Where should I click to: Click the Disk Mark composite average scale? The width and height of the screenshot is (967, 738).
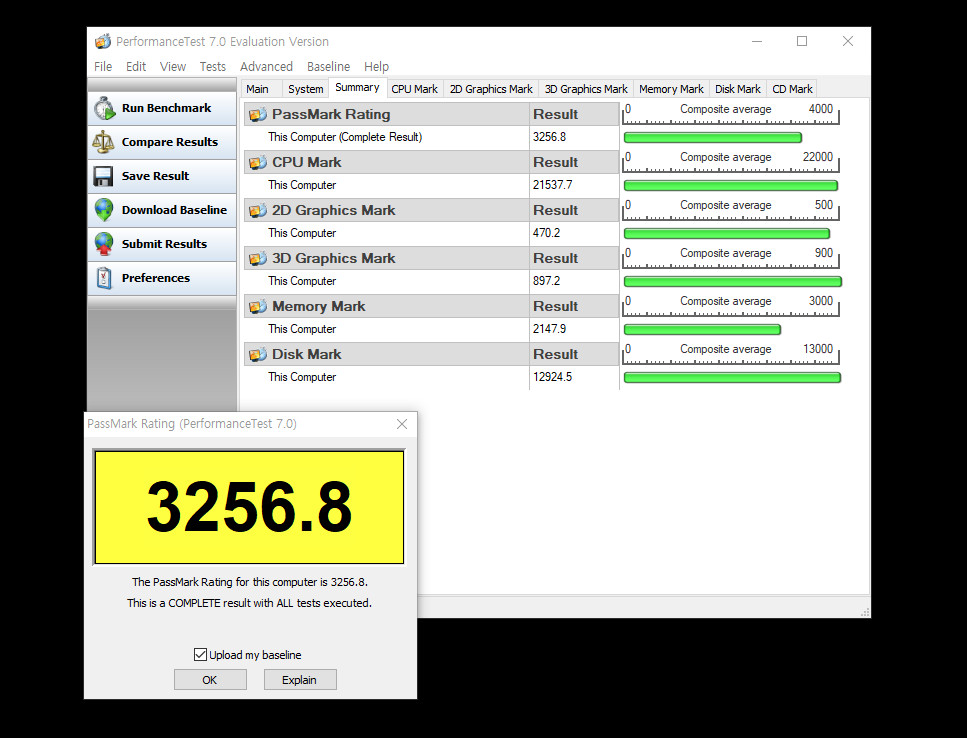pyautogui.click(x=731, y=355)
